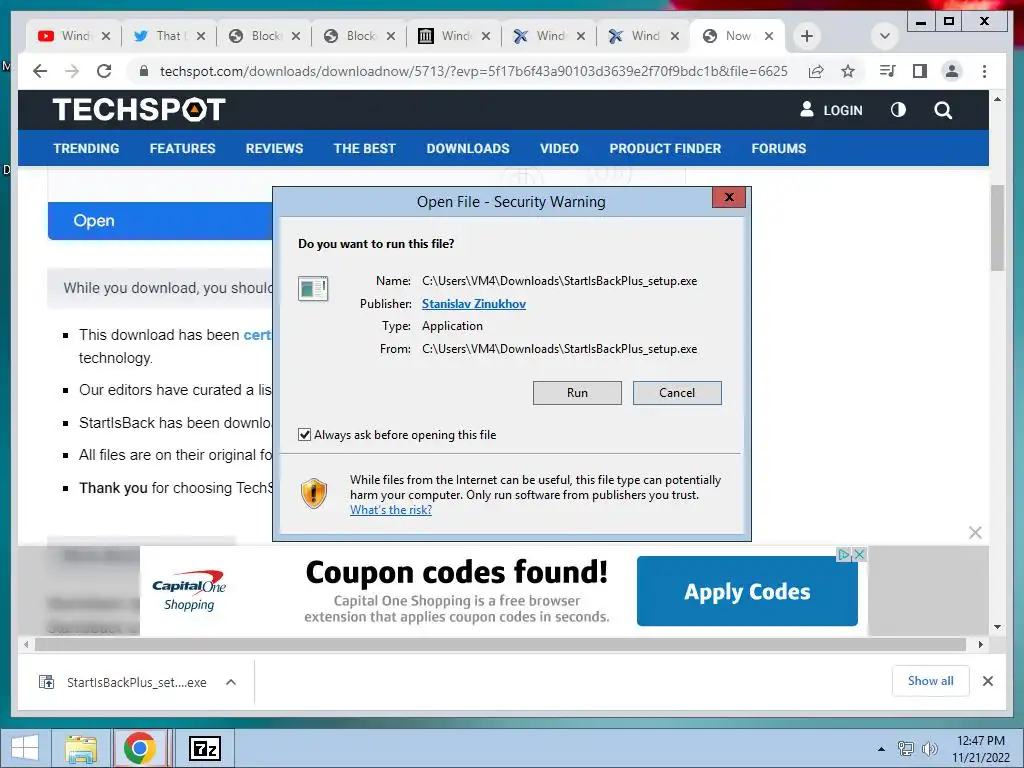Click LOGIN on TechSpot header
Viewport: 1024px width, 768px height.
831,110
